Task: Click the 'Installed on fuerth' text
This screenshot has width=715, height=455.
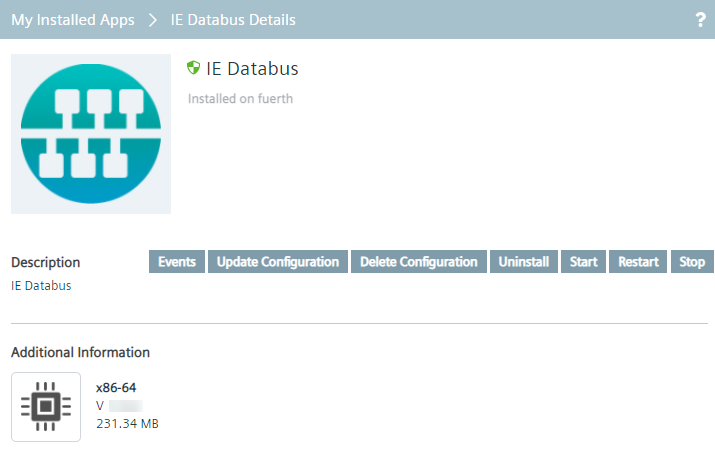Action: coord(240,99)
